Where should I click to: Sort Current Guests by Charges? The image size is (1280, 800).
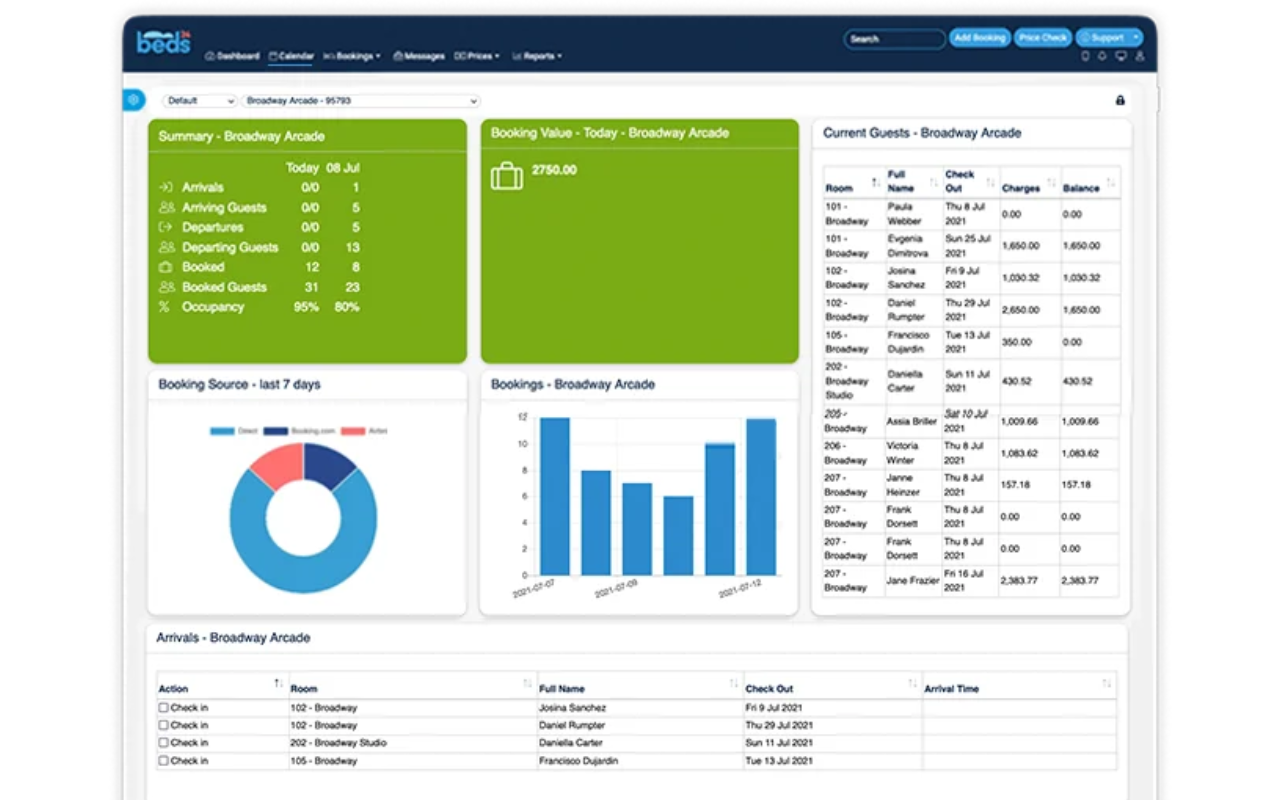point(1051,183)
